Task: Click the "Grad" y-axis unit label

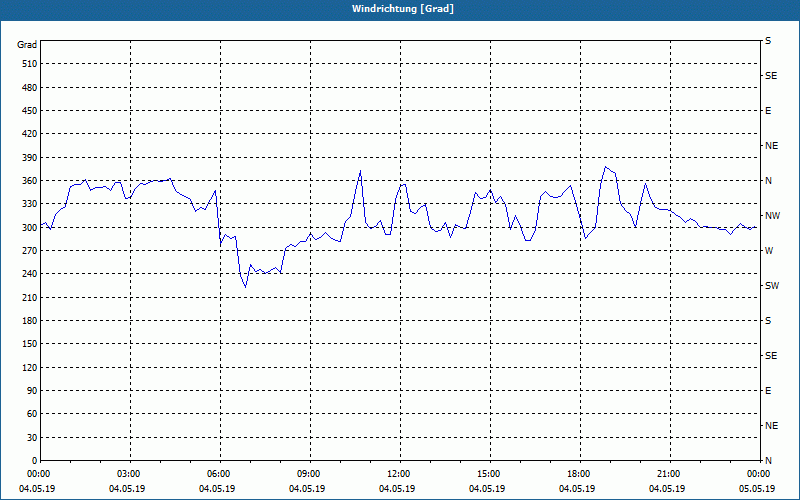Action: point(27,45)
